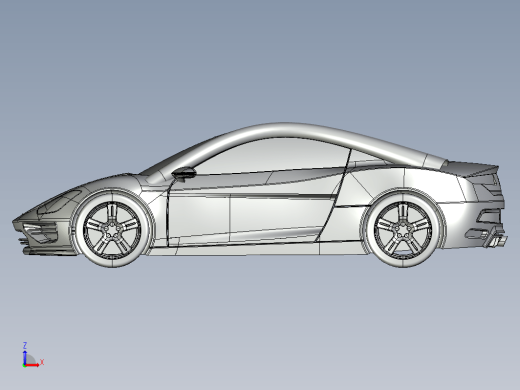Select the car's rear wheel rim
The image size is (520, 390).
(403, 230)
